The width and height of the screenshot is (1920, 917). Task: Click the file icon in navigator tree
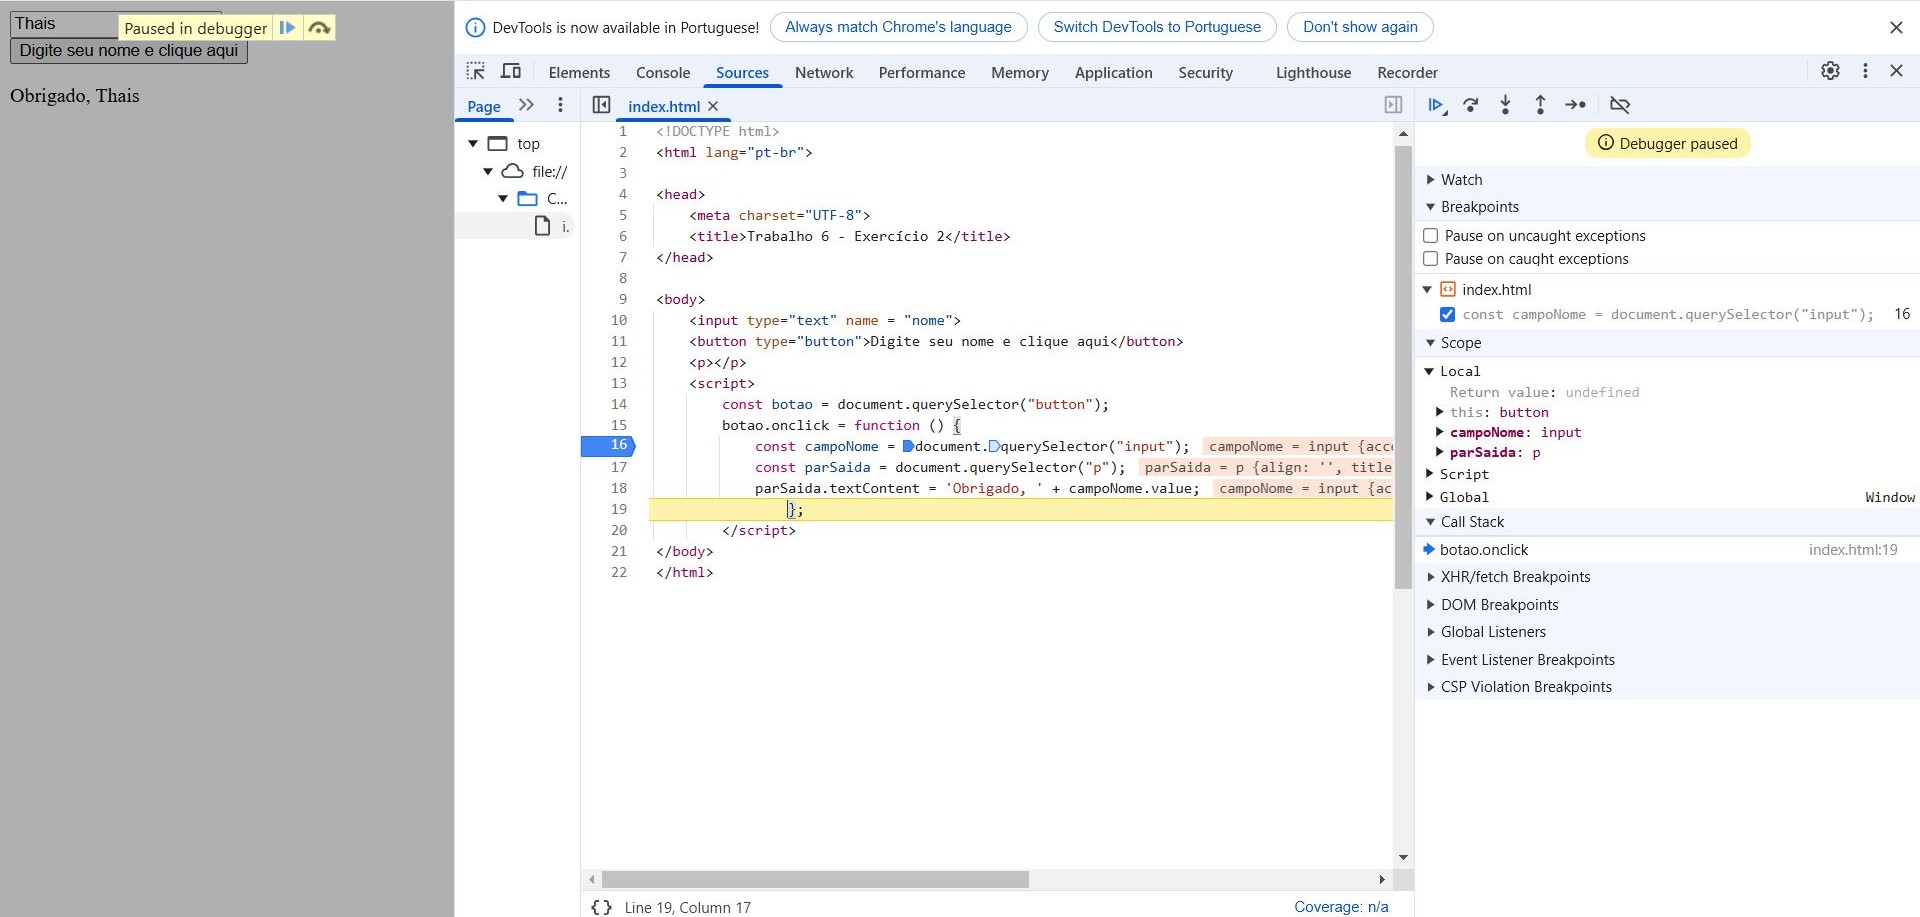click(x=542, y=226)
